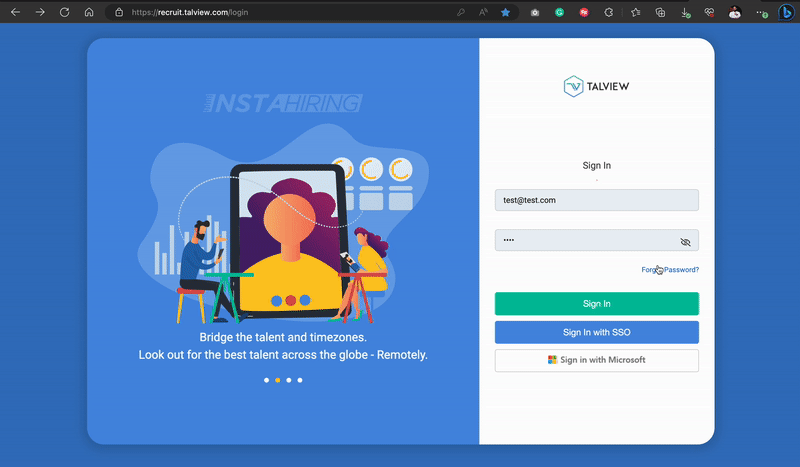
Task: Click the password input field
Action: coord(596,240)
